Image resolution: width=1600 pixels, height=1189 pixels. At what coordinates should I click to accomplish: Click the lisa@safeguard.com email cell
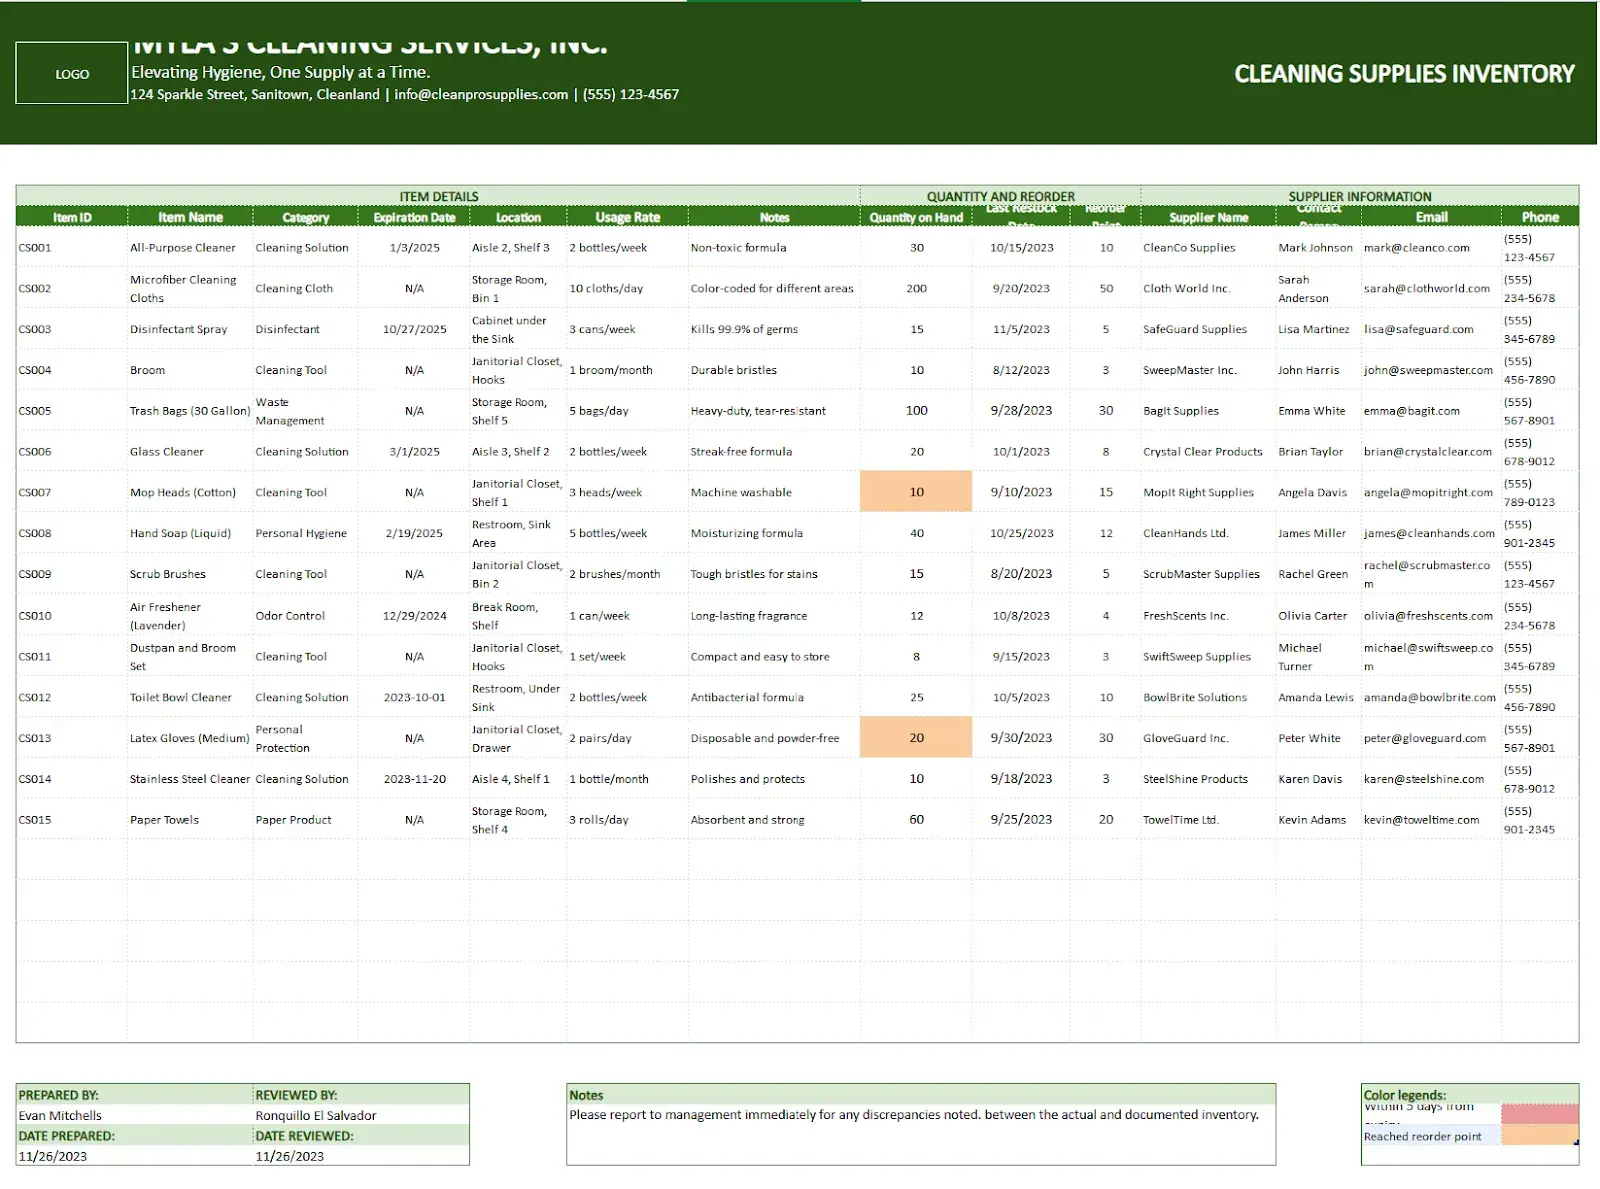click(1418, 329)
